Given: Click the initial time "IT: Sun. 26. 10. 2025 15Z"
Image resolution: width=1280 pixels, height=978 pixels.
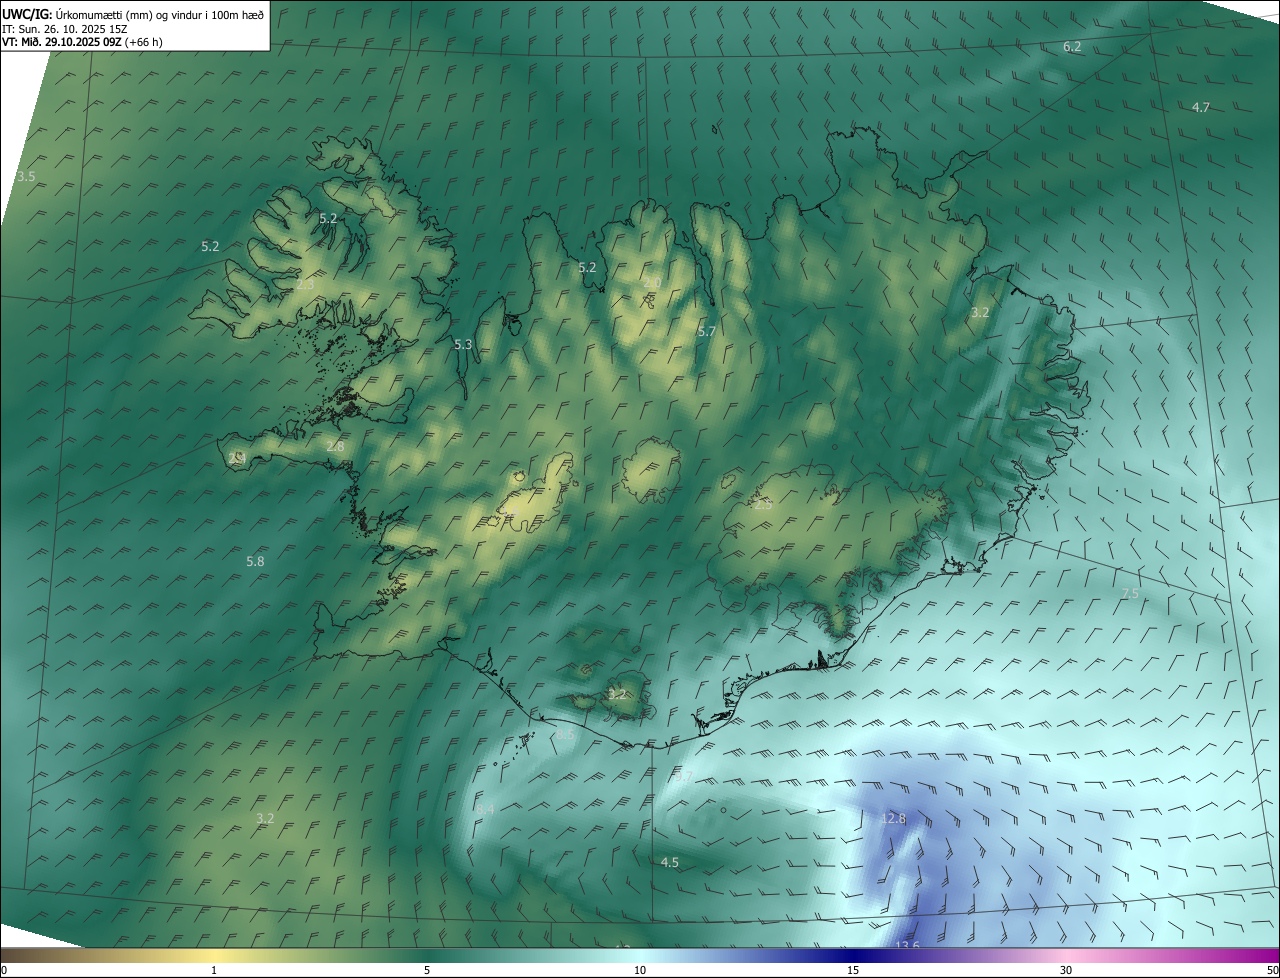Looking at the screenshot, I should coord(65,28).
